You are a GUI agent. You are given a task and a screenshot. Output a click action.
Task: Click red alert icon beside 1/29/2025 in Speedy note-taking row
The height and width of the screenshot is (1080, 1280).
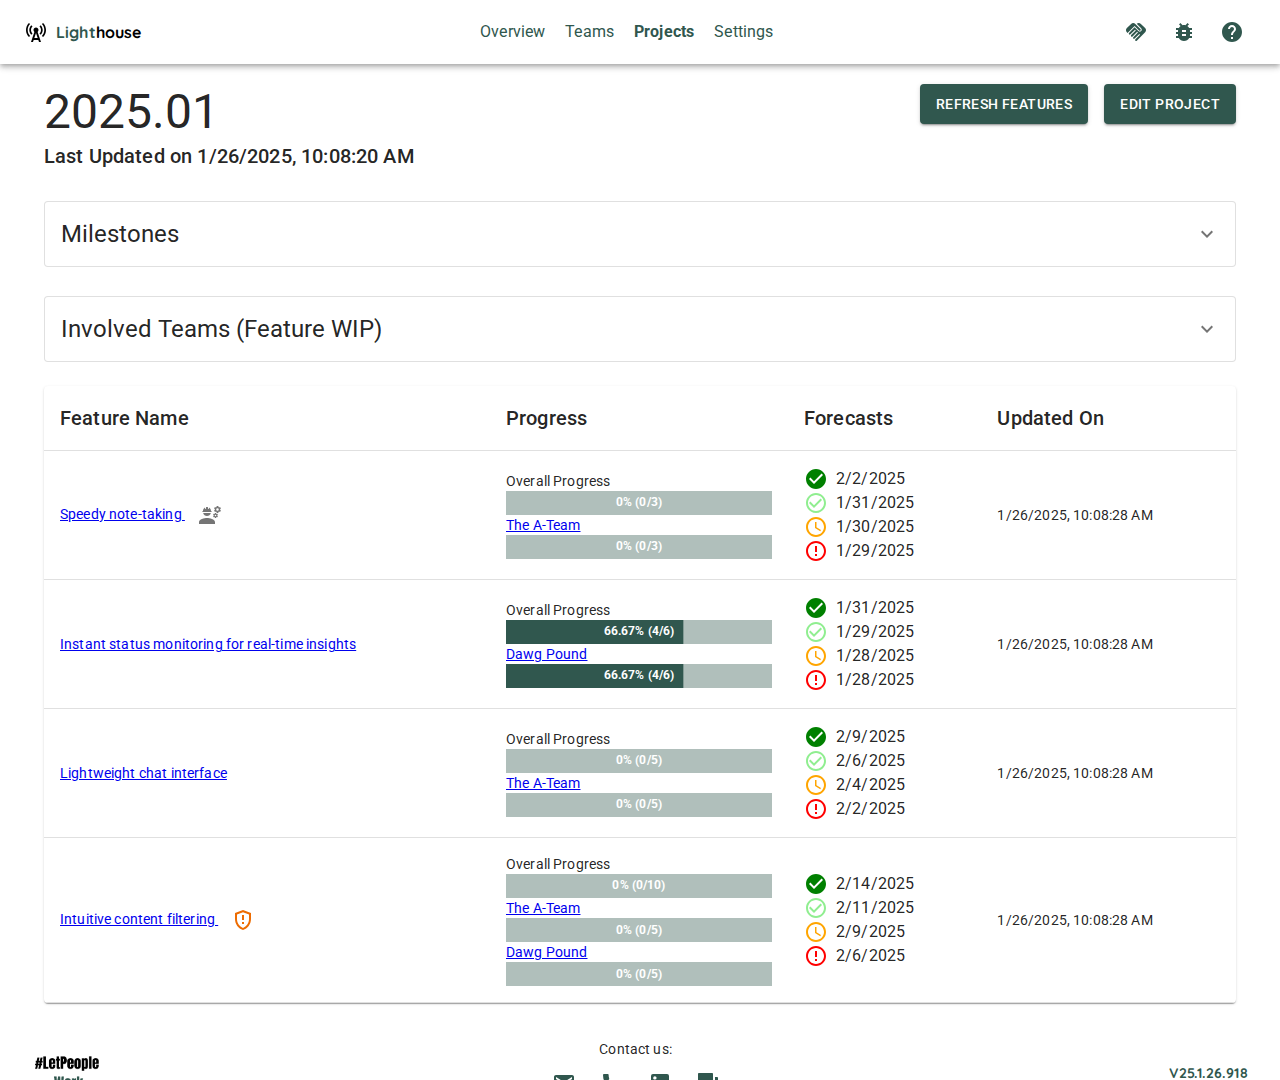(x=816, y=551)
